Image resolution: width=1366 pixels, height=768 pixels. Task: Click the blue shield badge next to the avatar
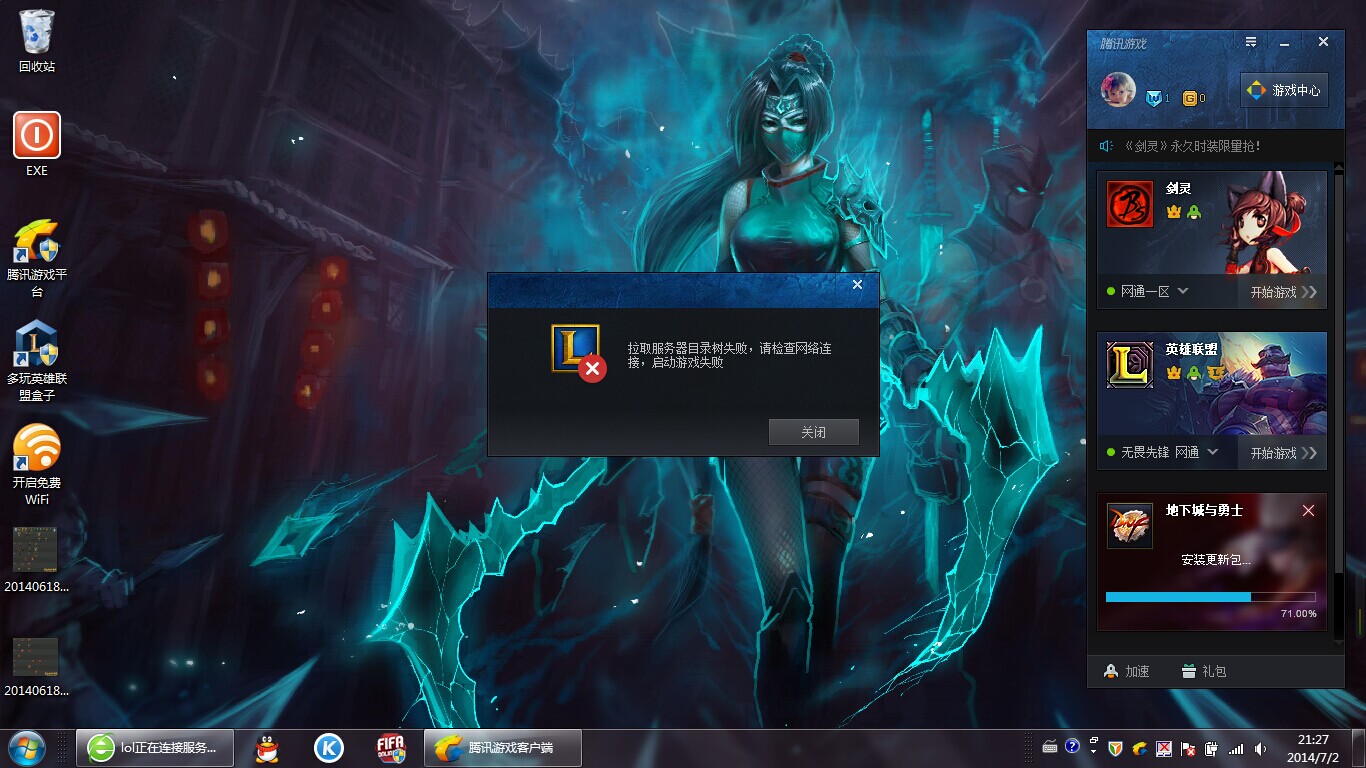click(1154, 98)
